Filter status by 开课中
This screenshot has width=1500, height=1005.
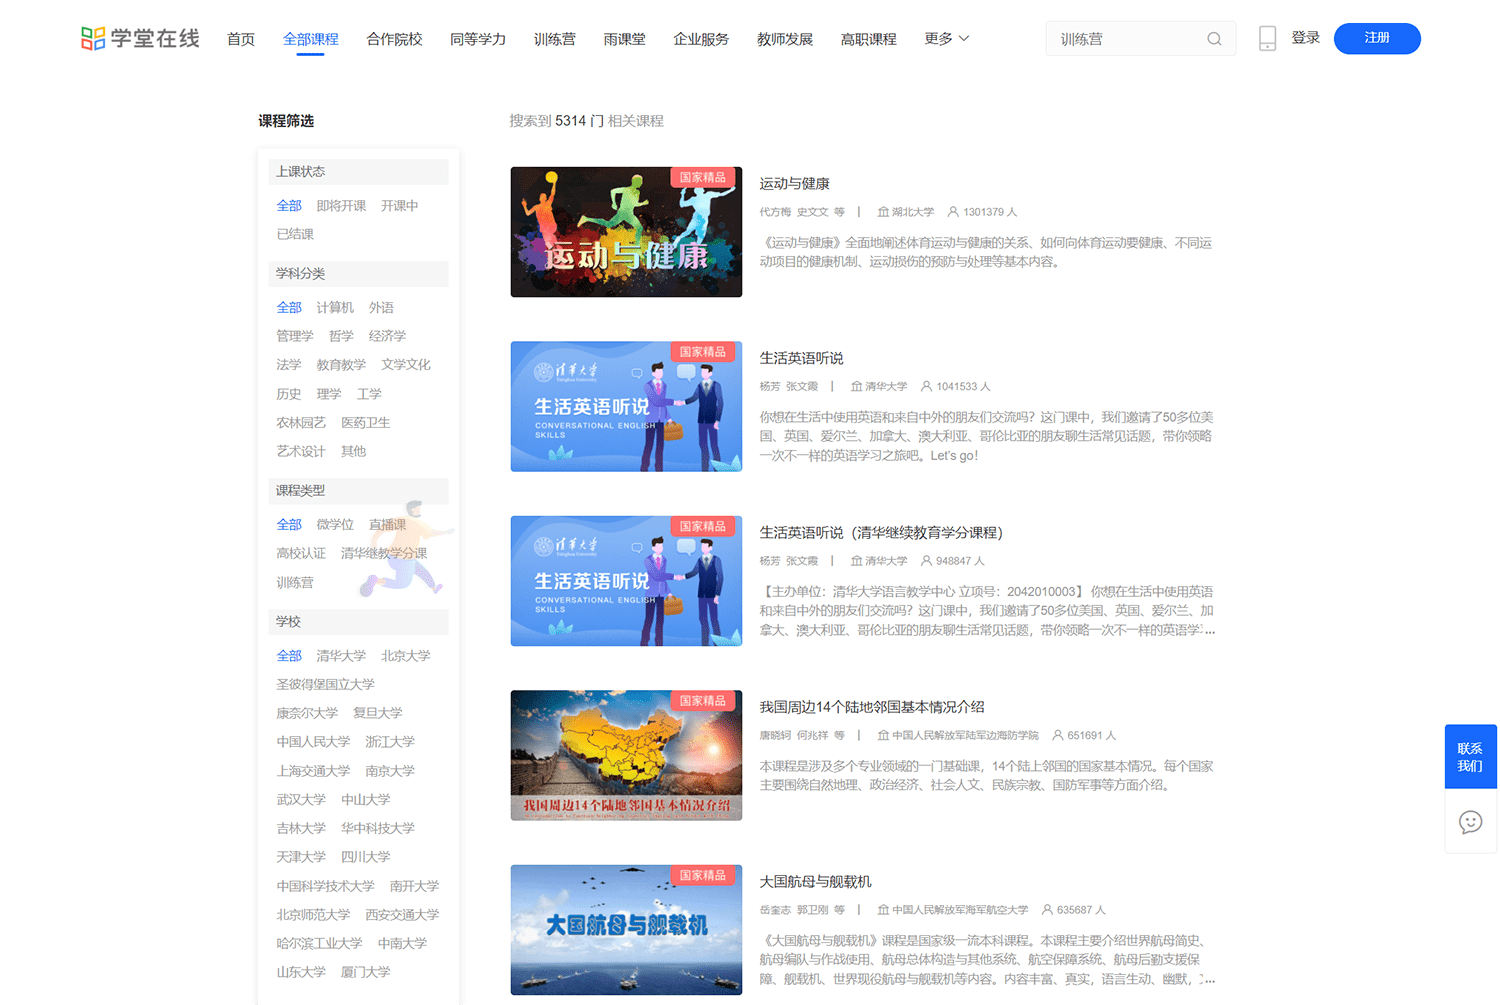tap(399, 205)
